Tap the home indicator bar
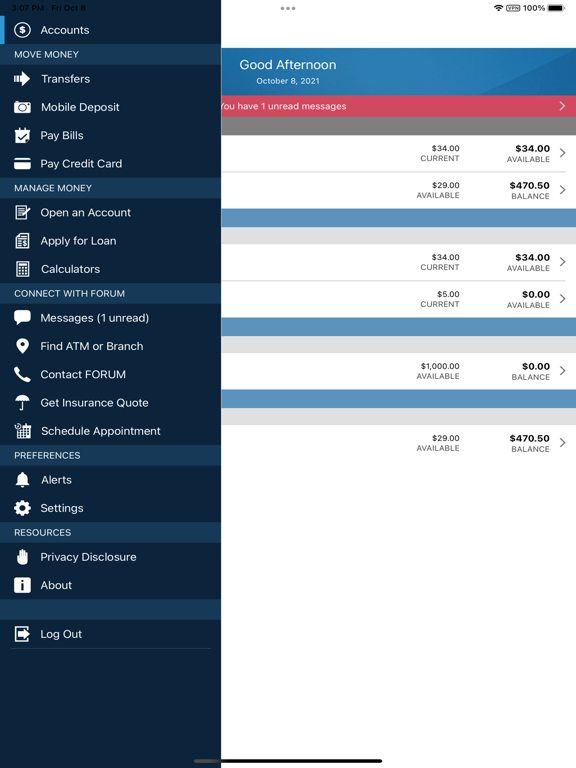 click(x=288, y=761)
